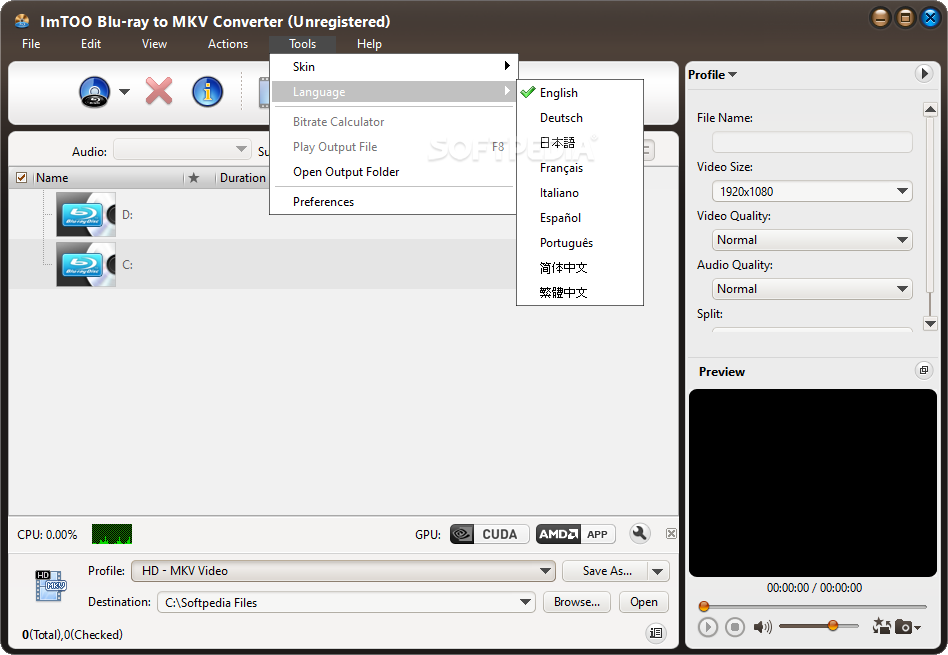Open the arrow beside the Load Blu-ray icon
The height and width of the screenshot is (655, 948).
[x=125, y=92]
